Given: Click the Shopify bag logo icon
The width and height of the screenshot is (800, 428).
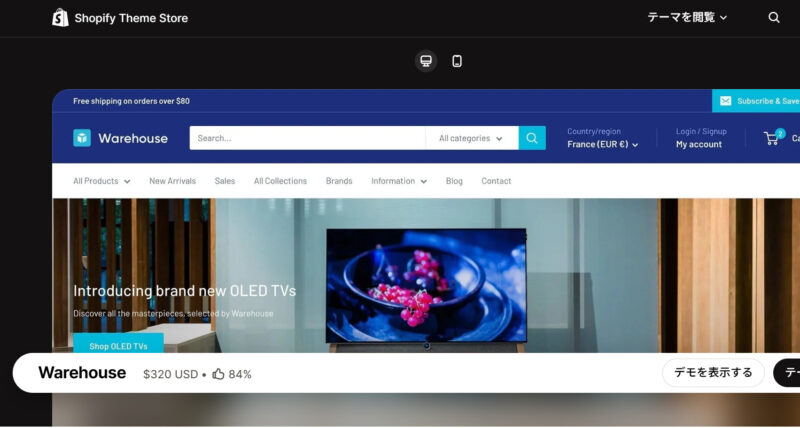Looking at the screenshot, I should pyautogui.click(x=60, y=18).
